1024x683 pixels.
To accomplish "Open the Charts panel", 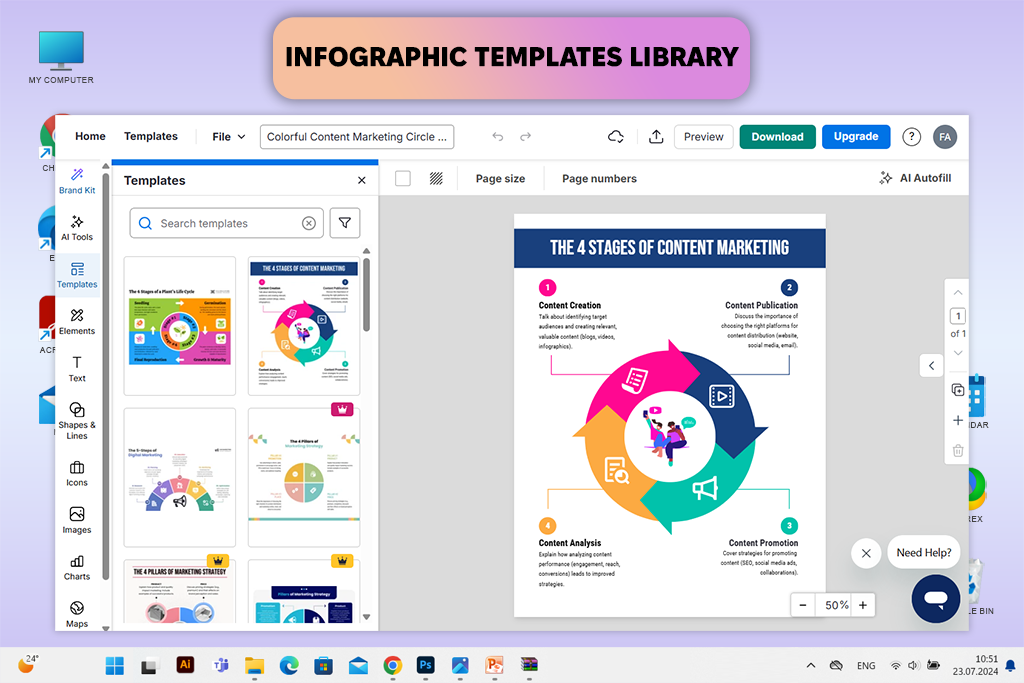I will pyautogui.click(x=77, y=567).
